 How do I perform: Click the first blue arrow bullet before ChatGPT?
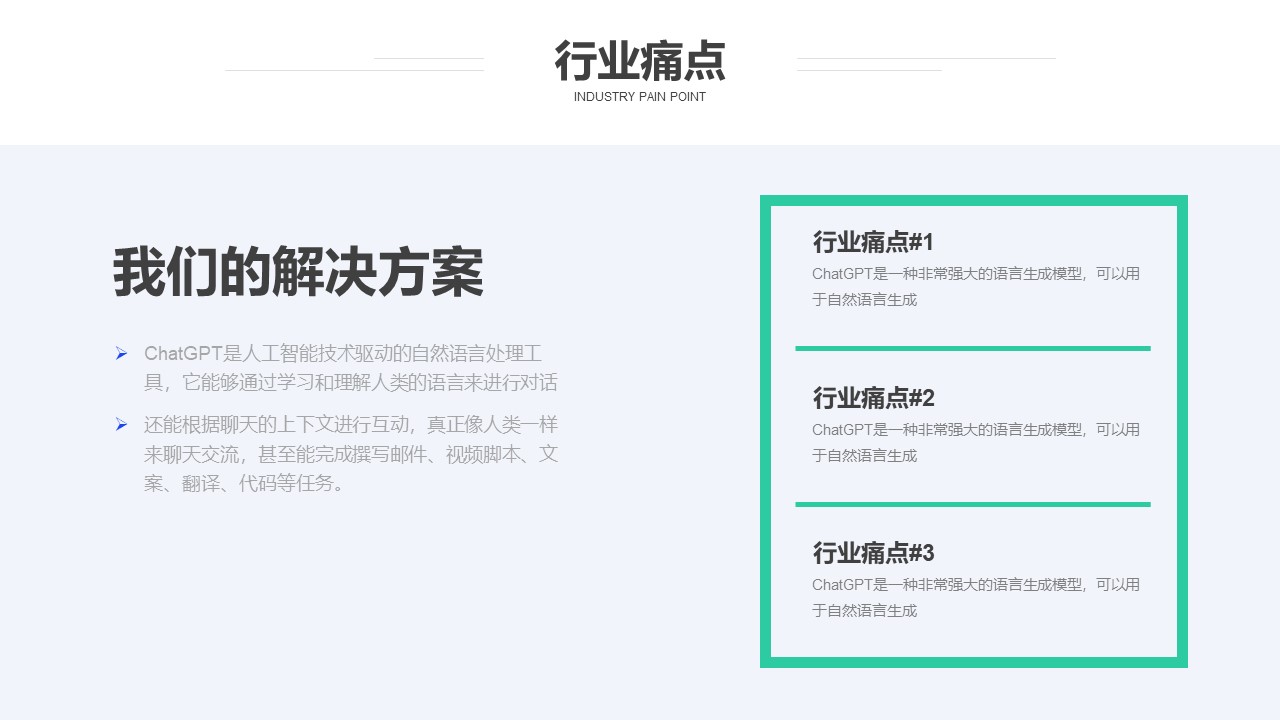tap(121, 353)
